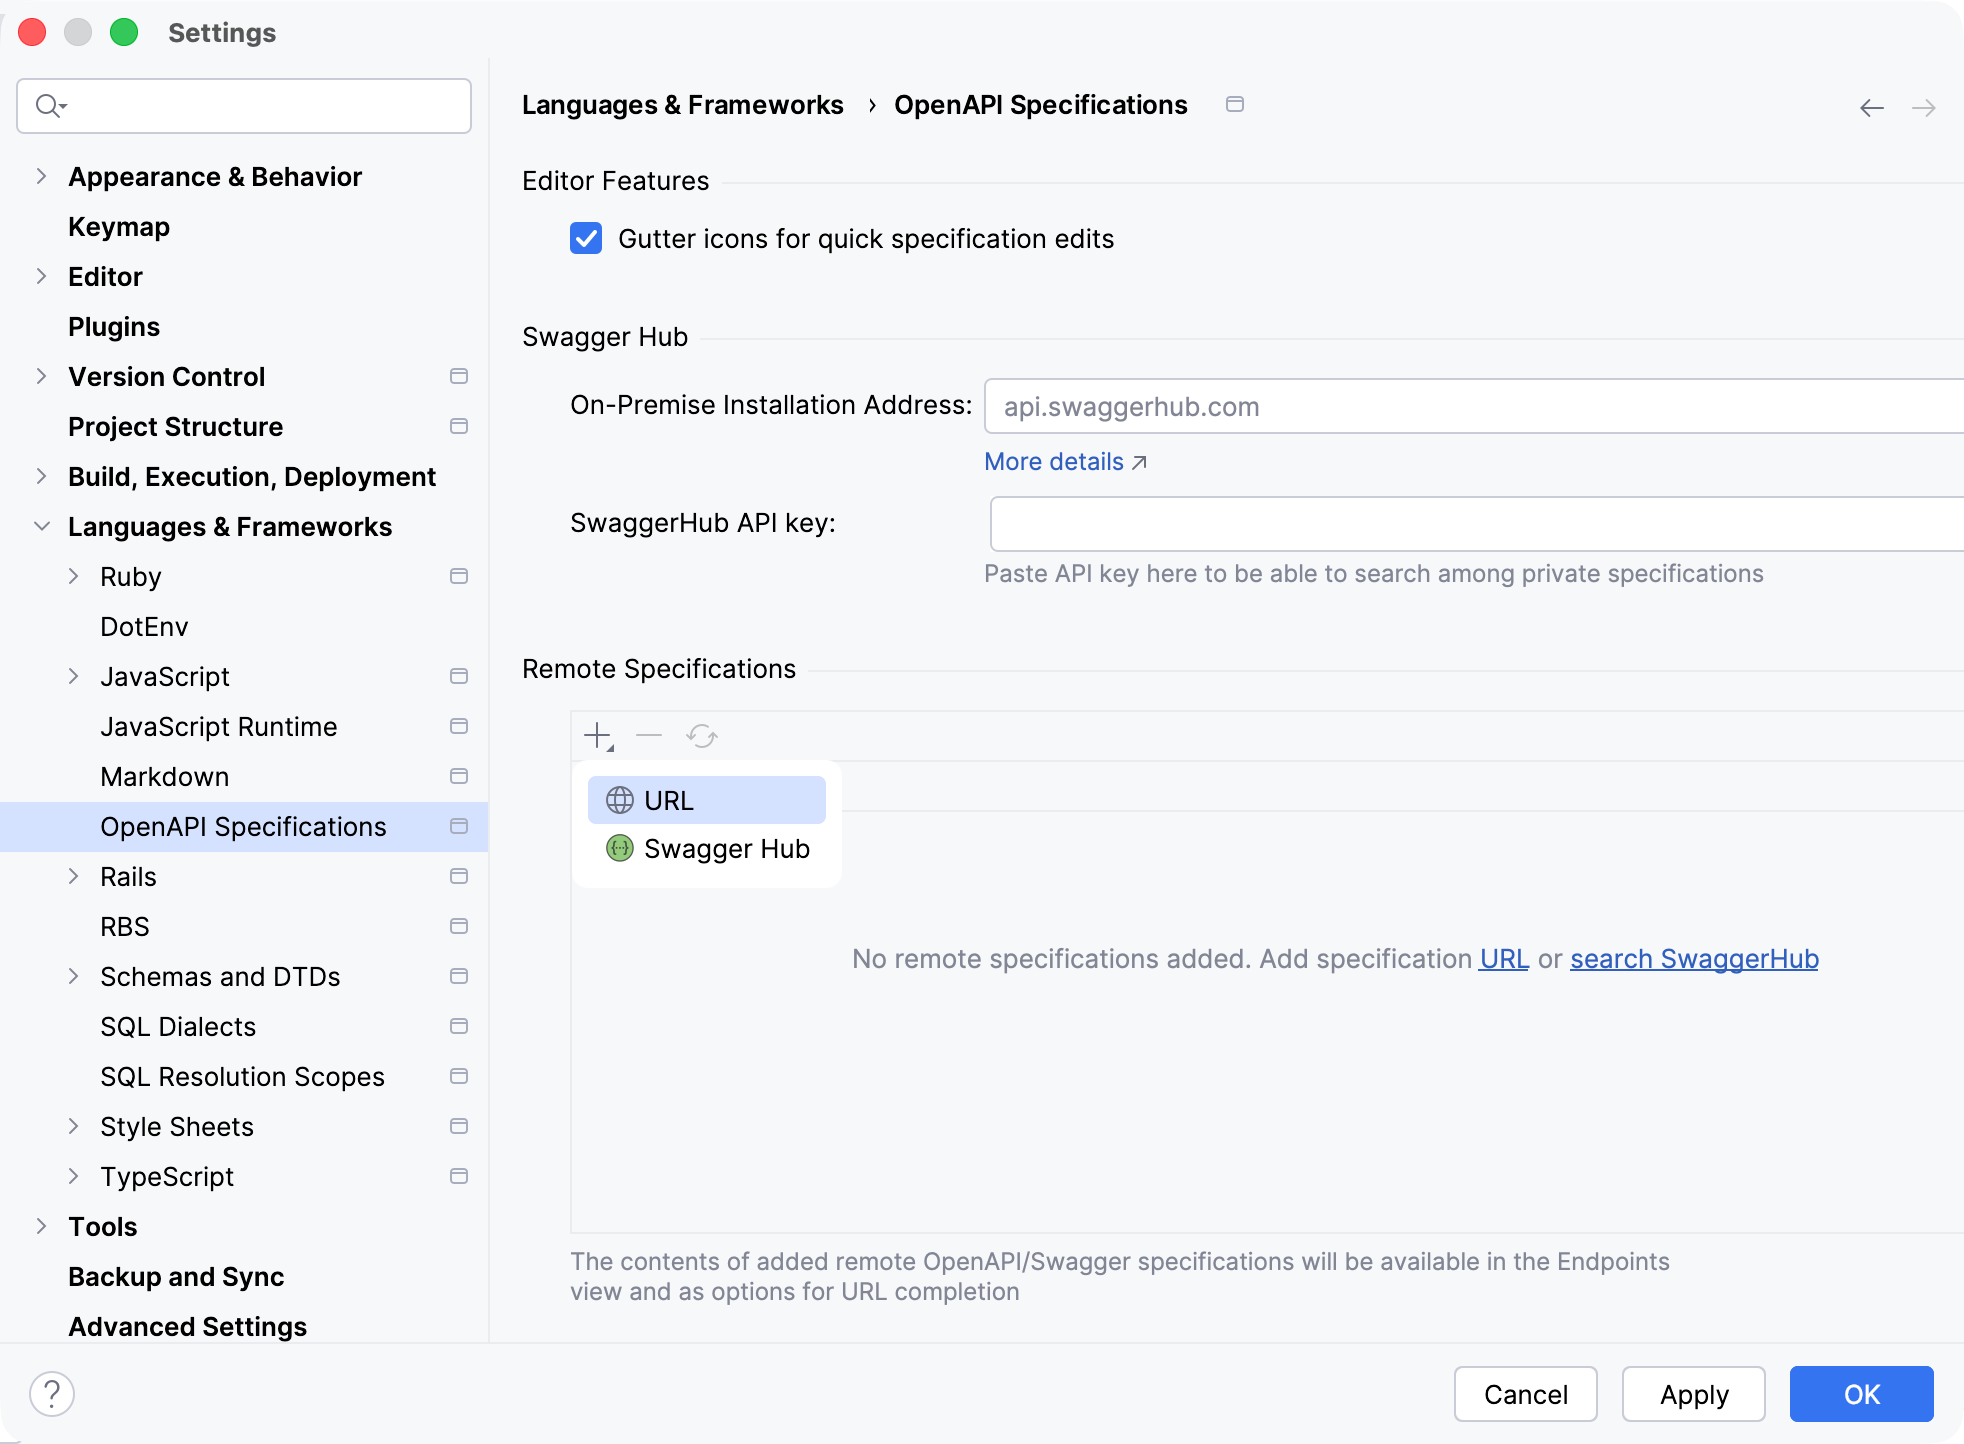1964x1444 pixels.
Task: Click the help question mark button
Action: point(52,1393)
